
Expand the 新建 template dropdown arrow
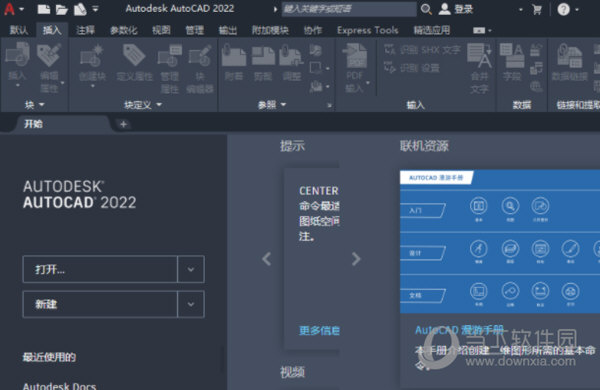click(191, 304)
